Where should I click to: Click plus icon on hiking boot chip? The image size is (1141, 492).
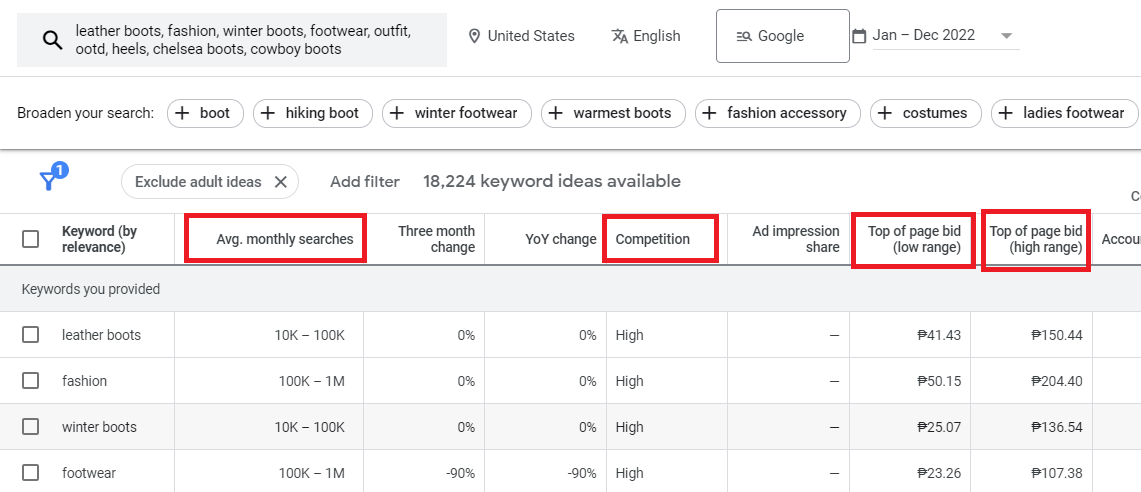pos(269,113)
